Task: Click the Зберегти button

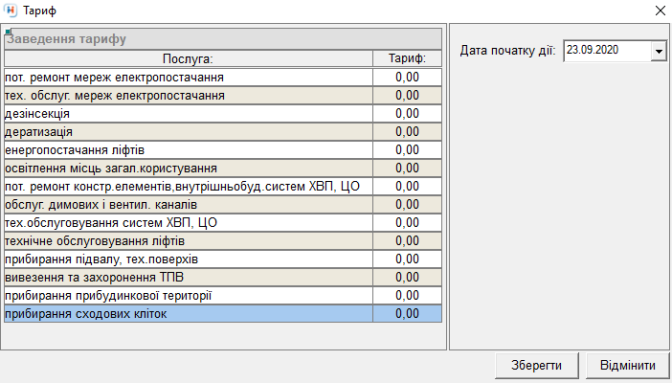Action: coord(537,365)
